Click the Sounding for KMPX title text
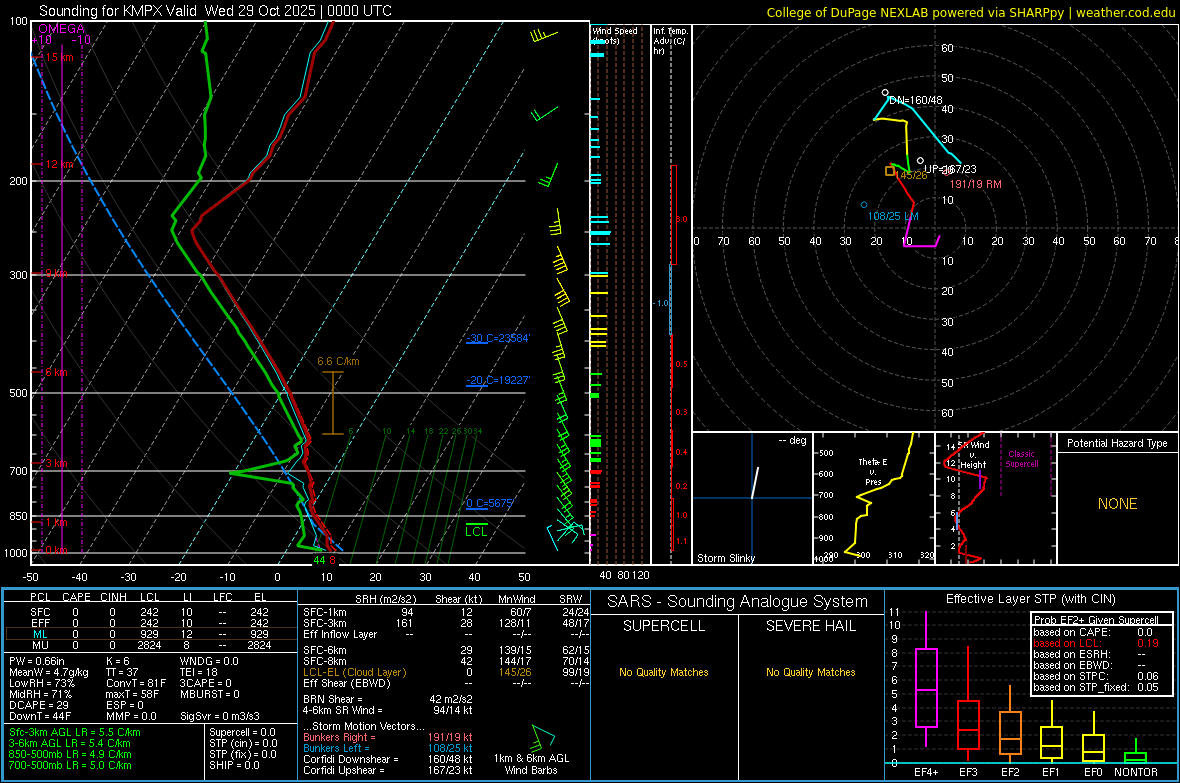The width and height of the screenshot is (1180, 783). tap(215, 11)
